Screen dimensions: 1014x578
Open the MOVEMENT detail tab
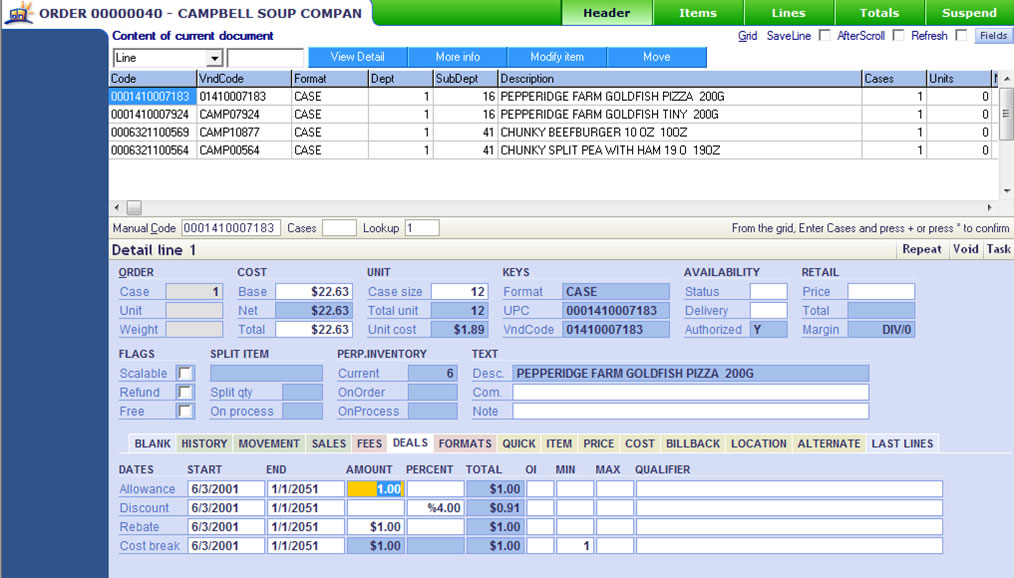269,444
